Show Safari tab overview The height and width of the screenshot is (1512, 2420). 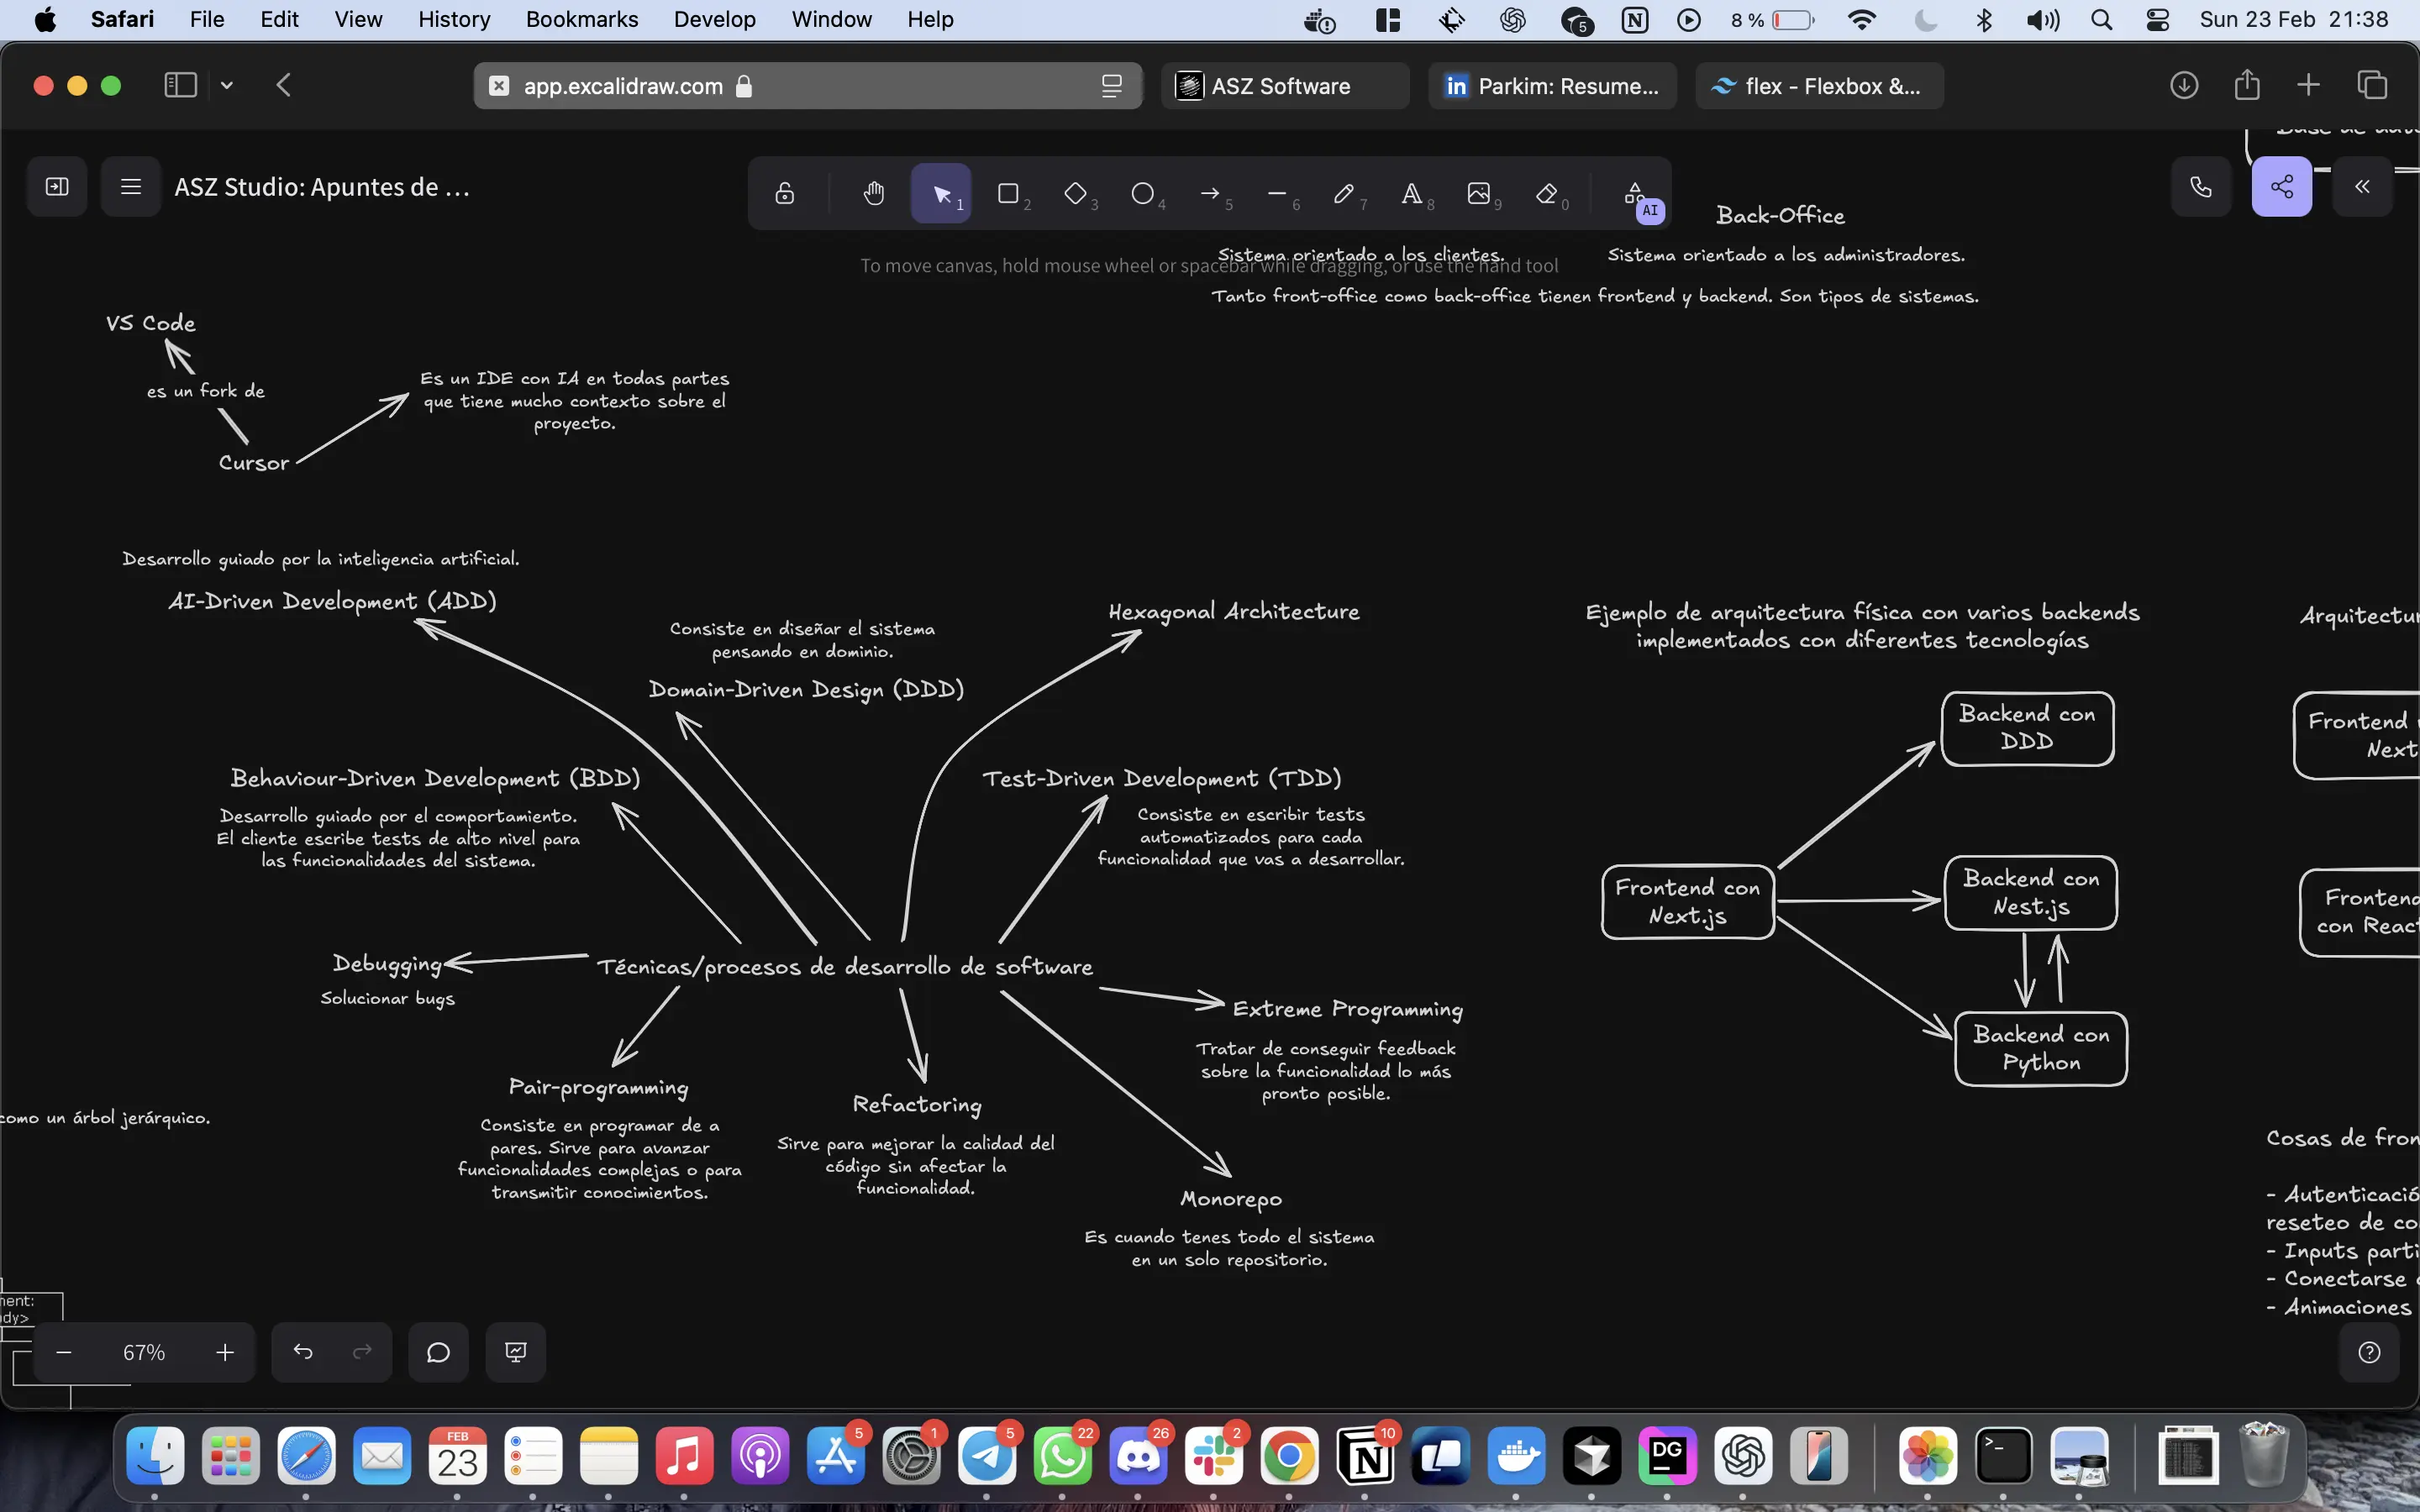click(2372, 85)
